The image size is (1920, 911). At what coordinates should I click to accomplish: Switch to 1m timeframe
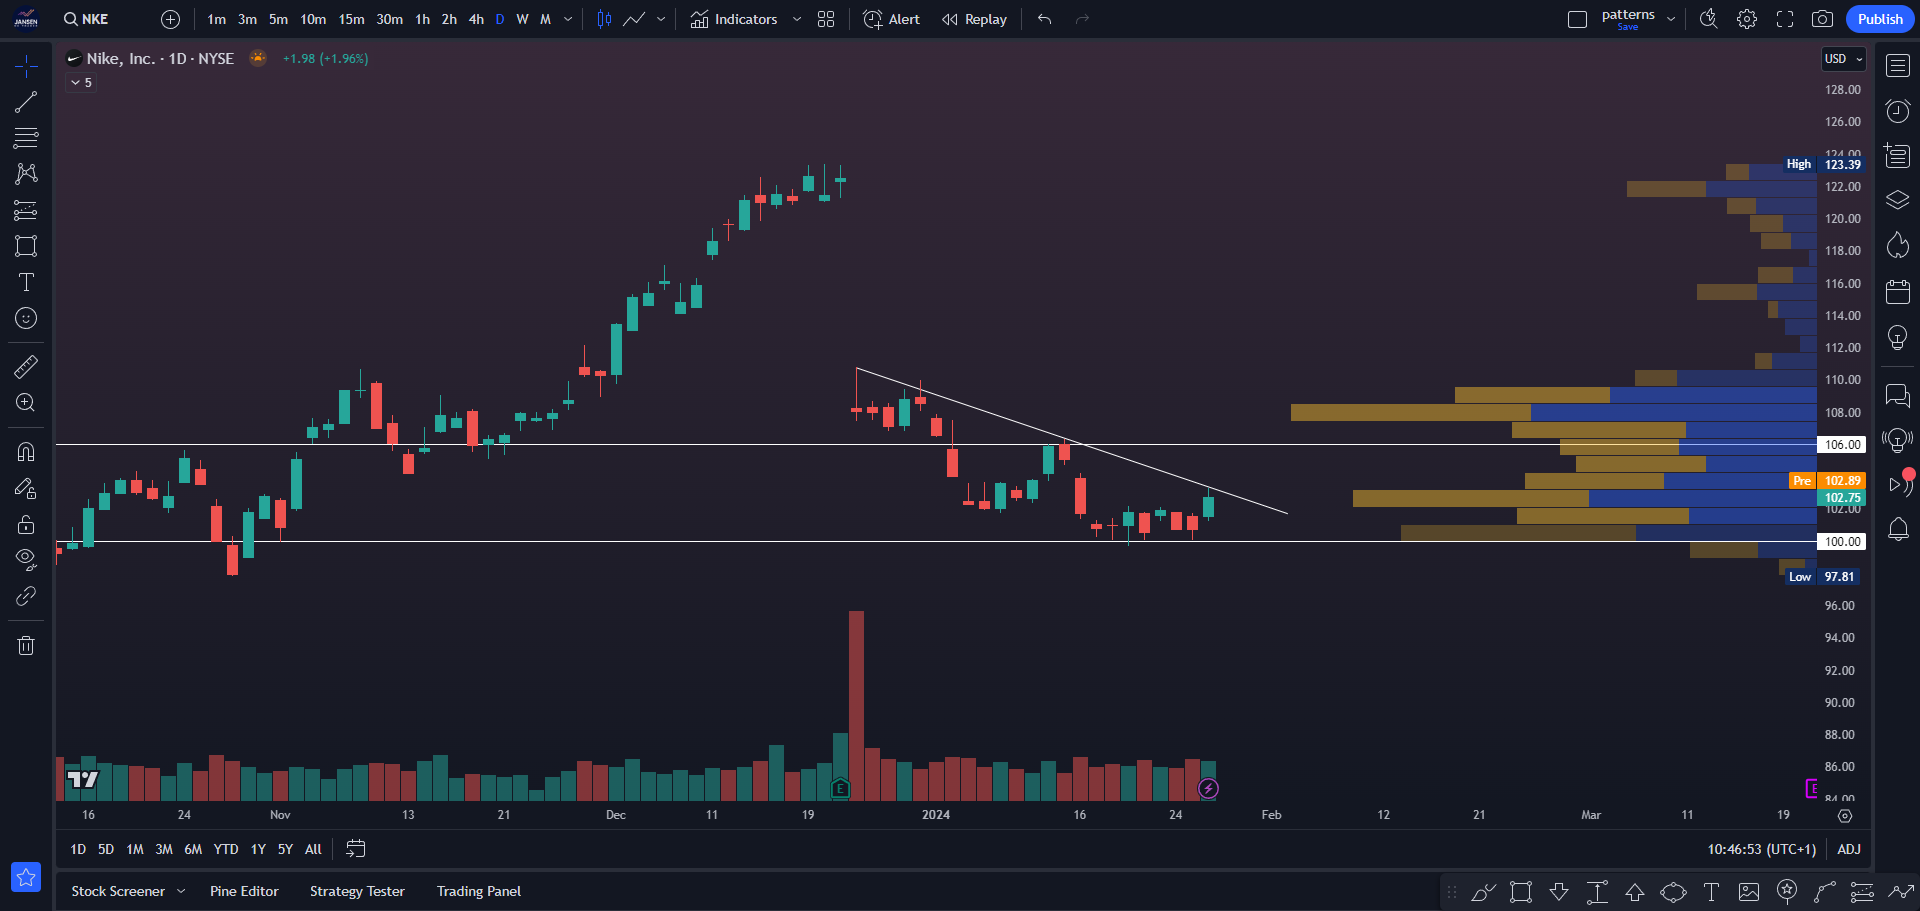coord(217,19)
